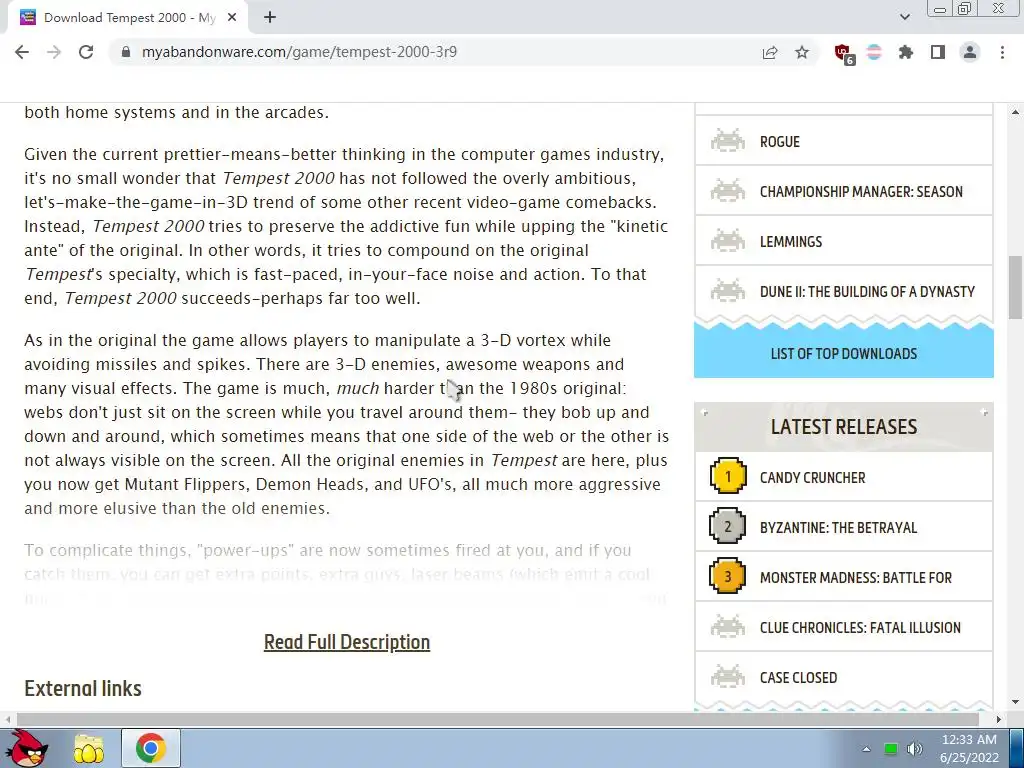Open the eggs folder taskbar icon

[x=89, y=748]
